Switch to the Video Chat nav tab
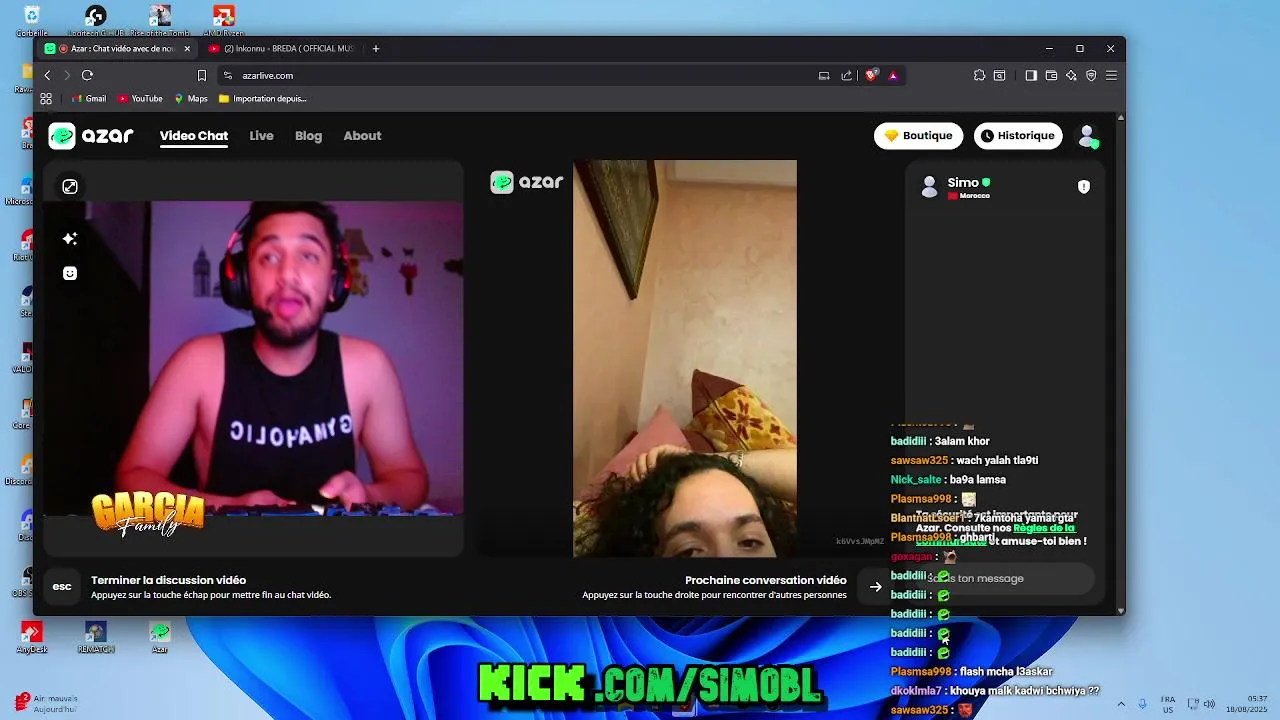The width and height of the screenshot is (1280, 720). tap(194, 136)
